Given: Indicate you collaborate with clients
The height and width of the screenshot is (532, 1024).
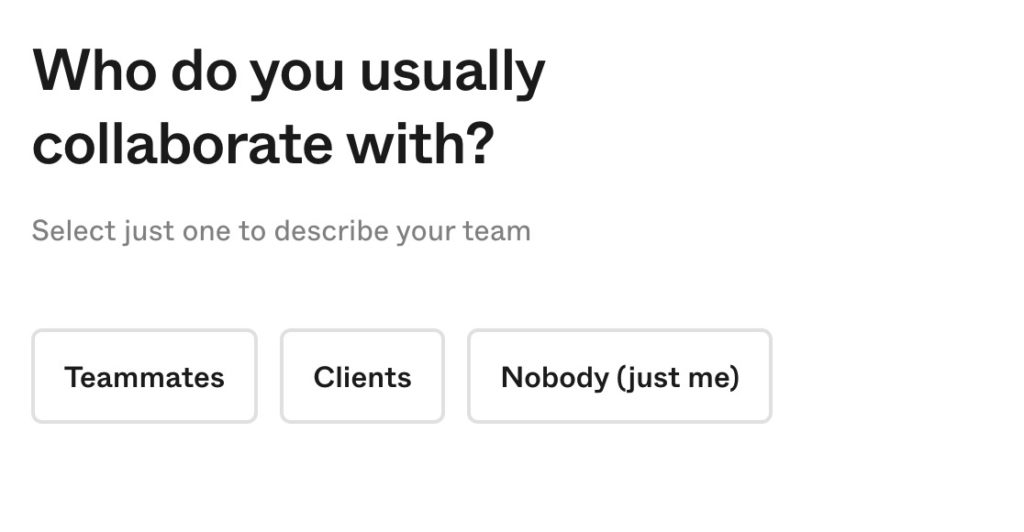Looking at the screenshot, I should click(362, 377).
